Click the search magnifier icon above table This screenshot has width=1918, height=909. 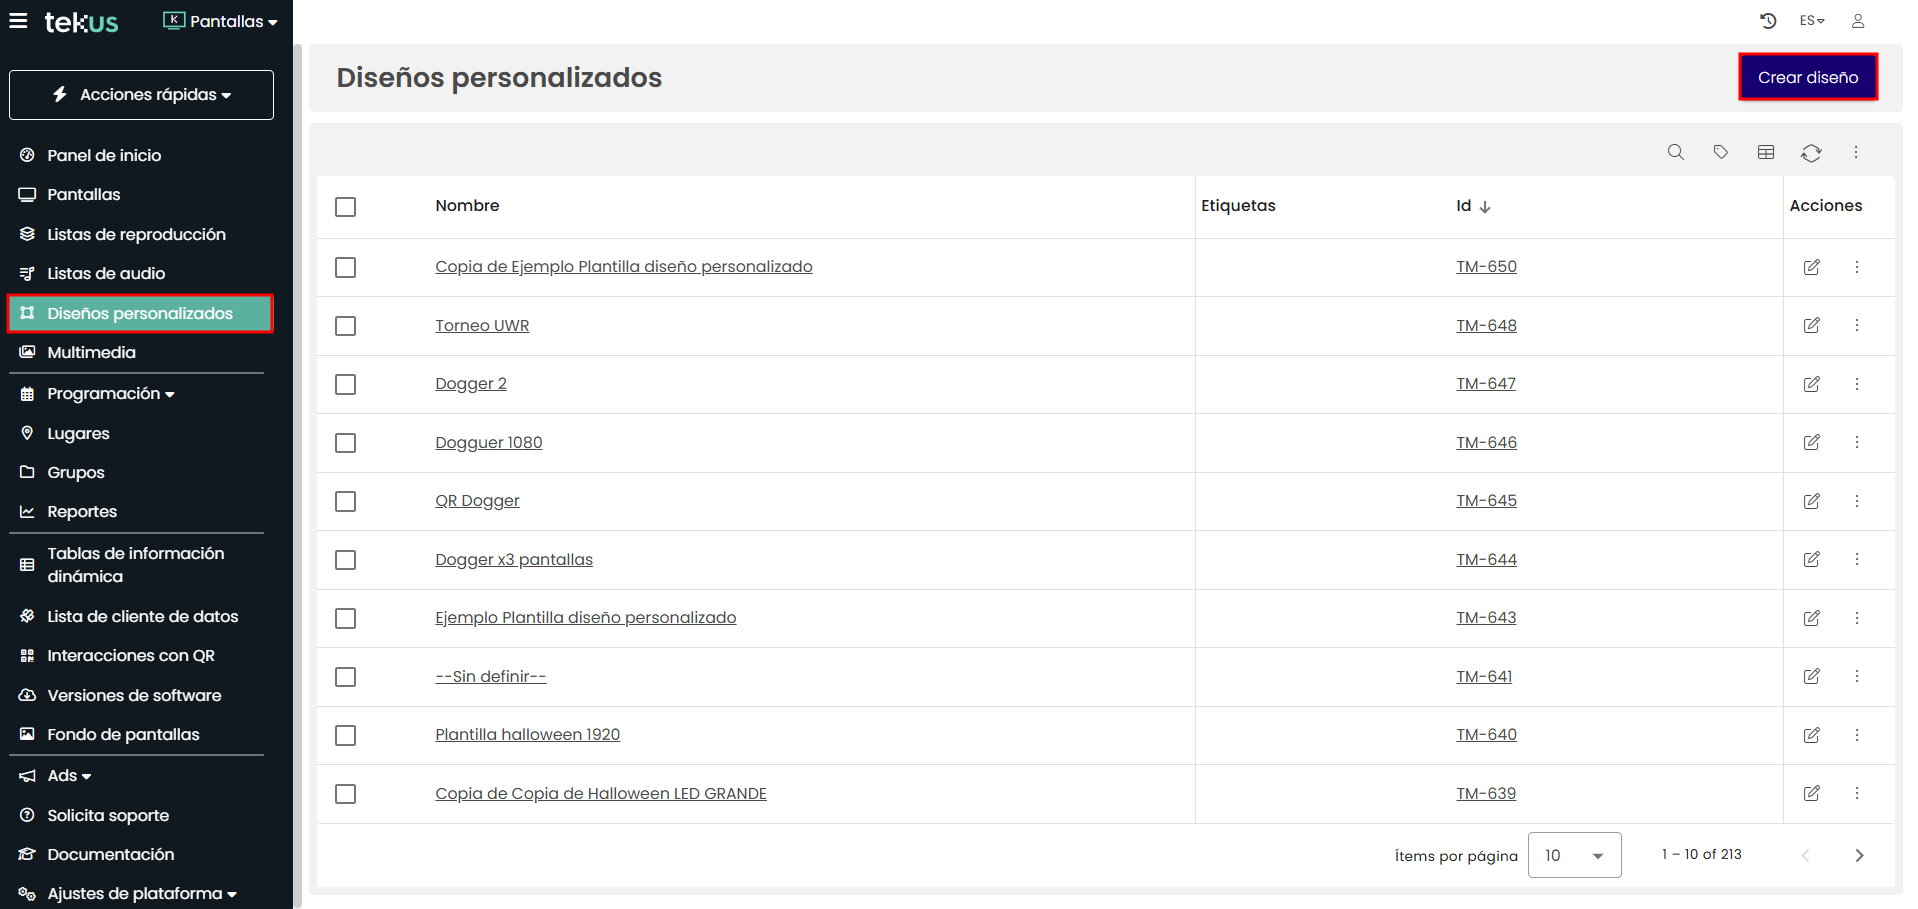point(1676,152)
